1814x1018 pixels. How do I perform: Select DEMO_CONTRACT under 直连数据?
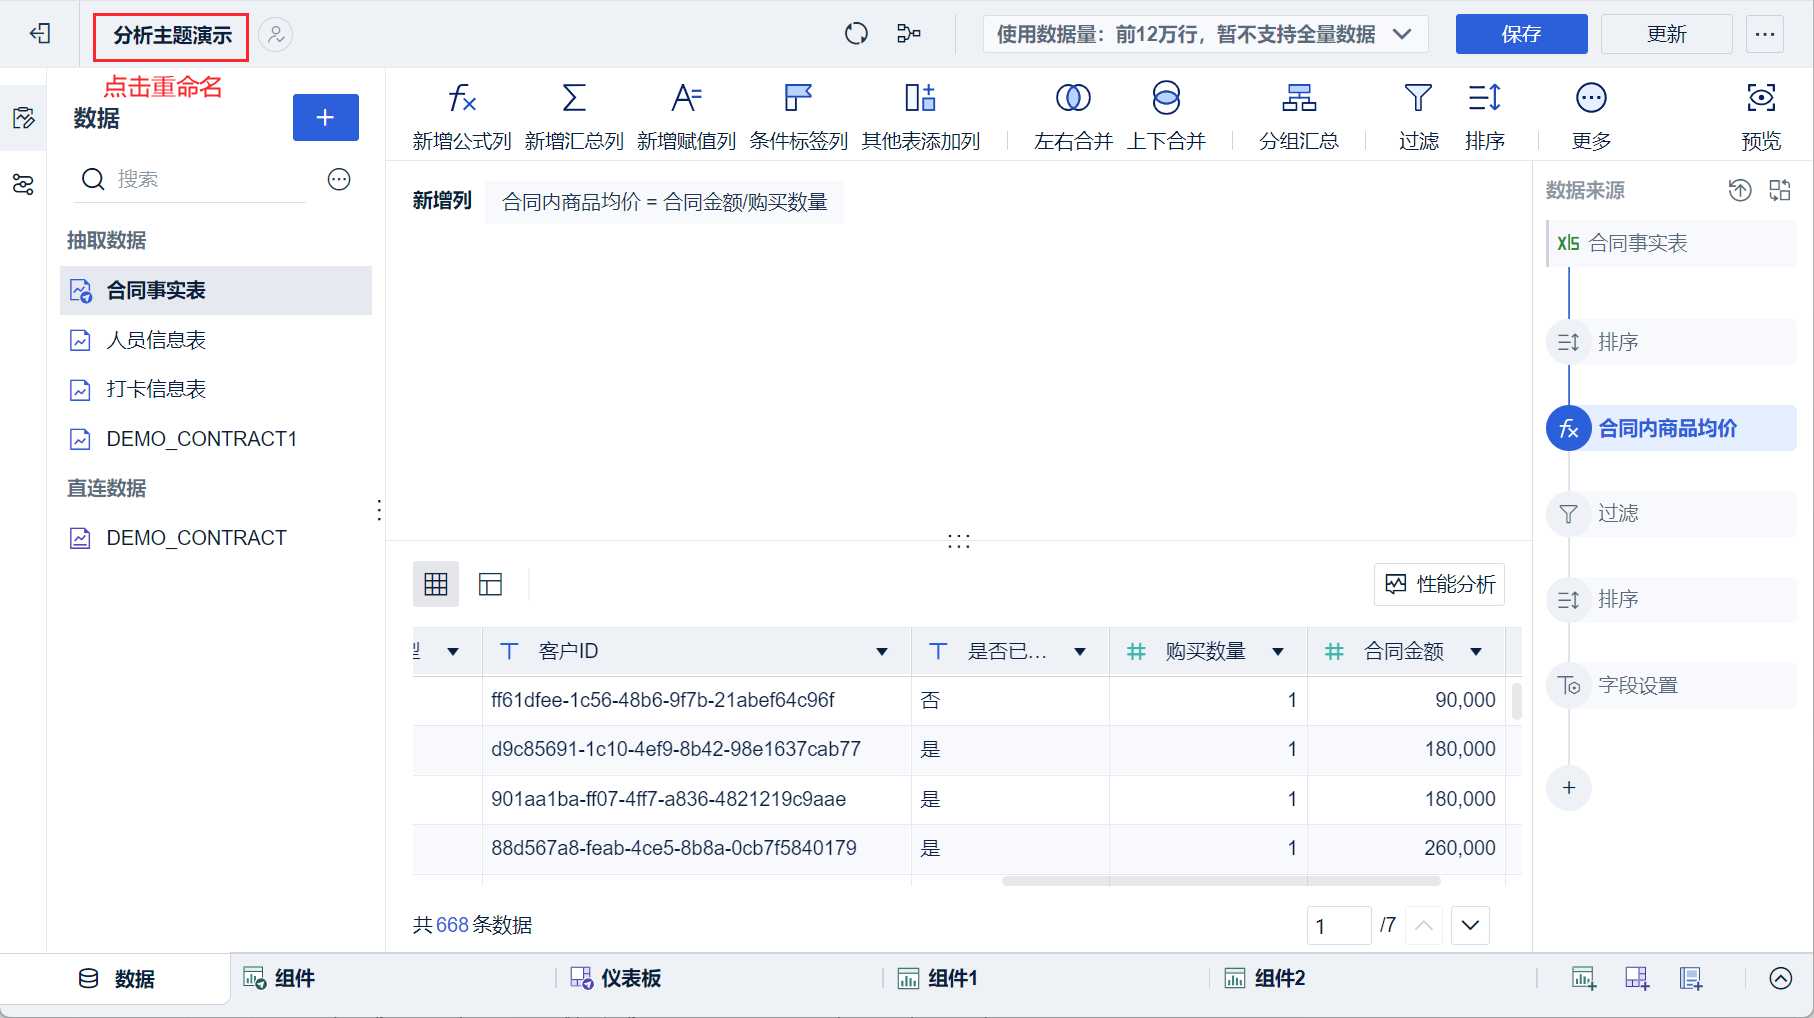[216, 538]
